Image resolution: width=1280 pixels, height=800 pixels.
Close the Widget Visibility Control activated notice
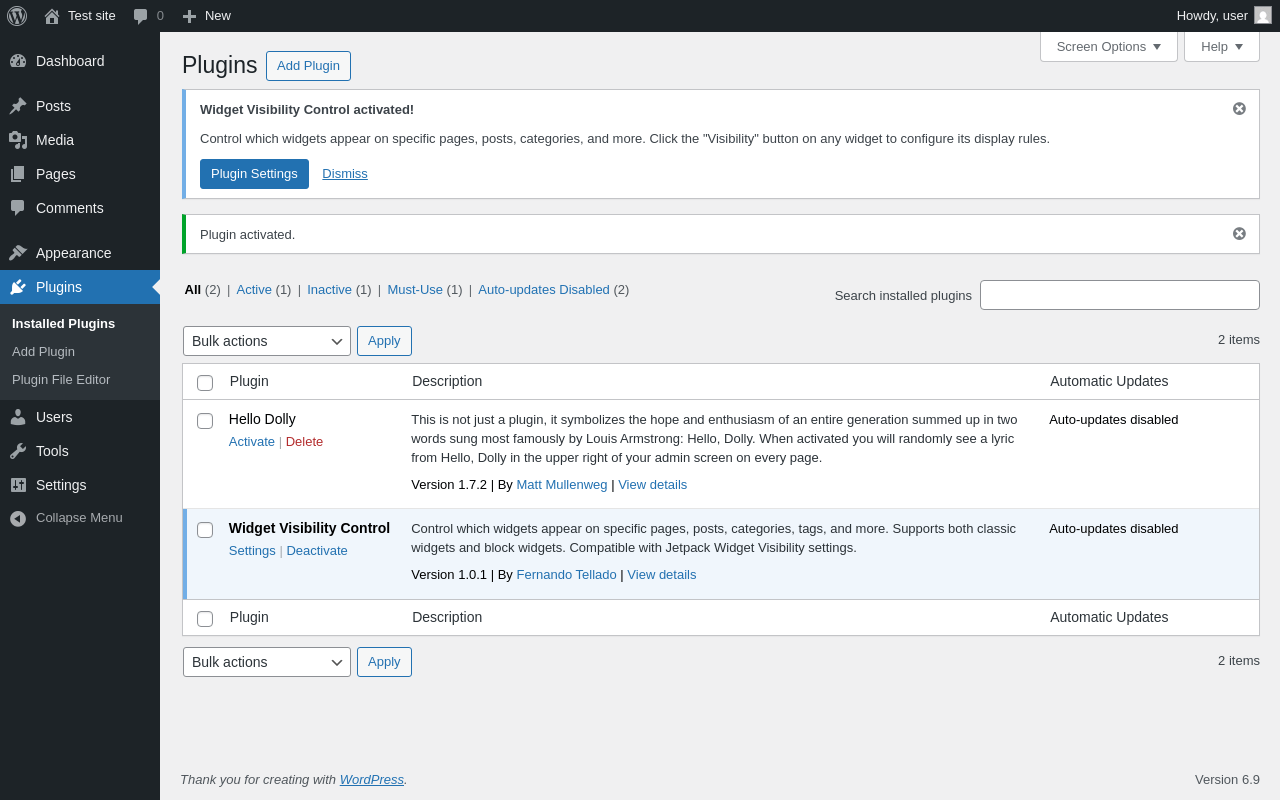(x=1239, y=109)
